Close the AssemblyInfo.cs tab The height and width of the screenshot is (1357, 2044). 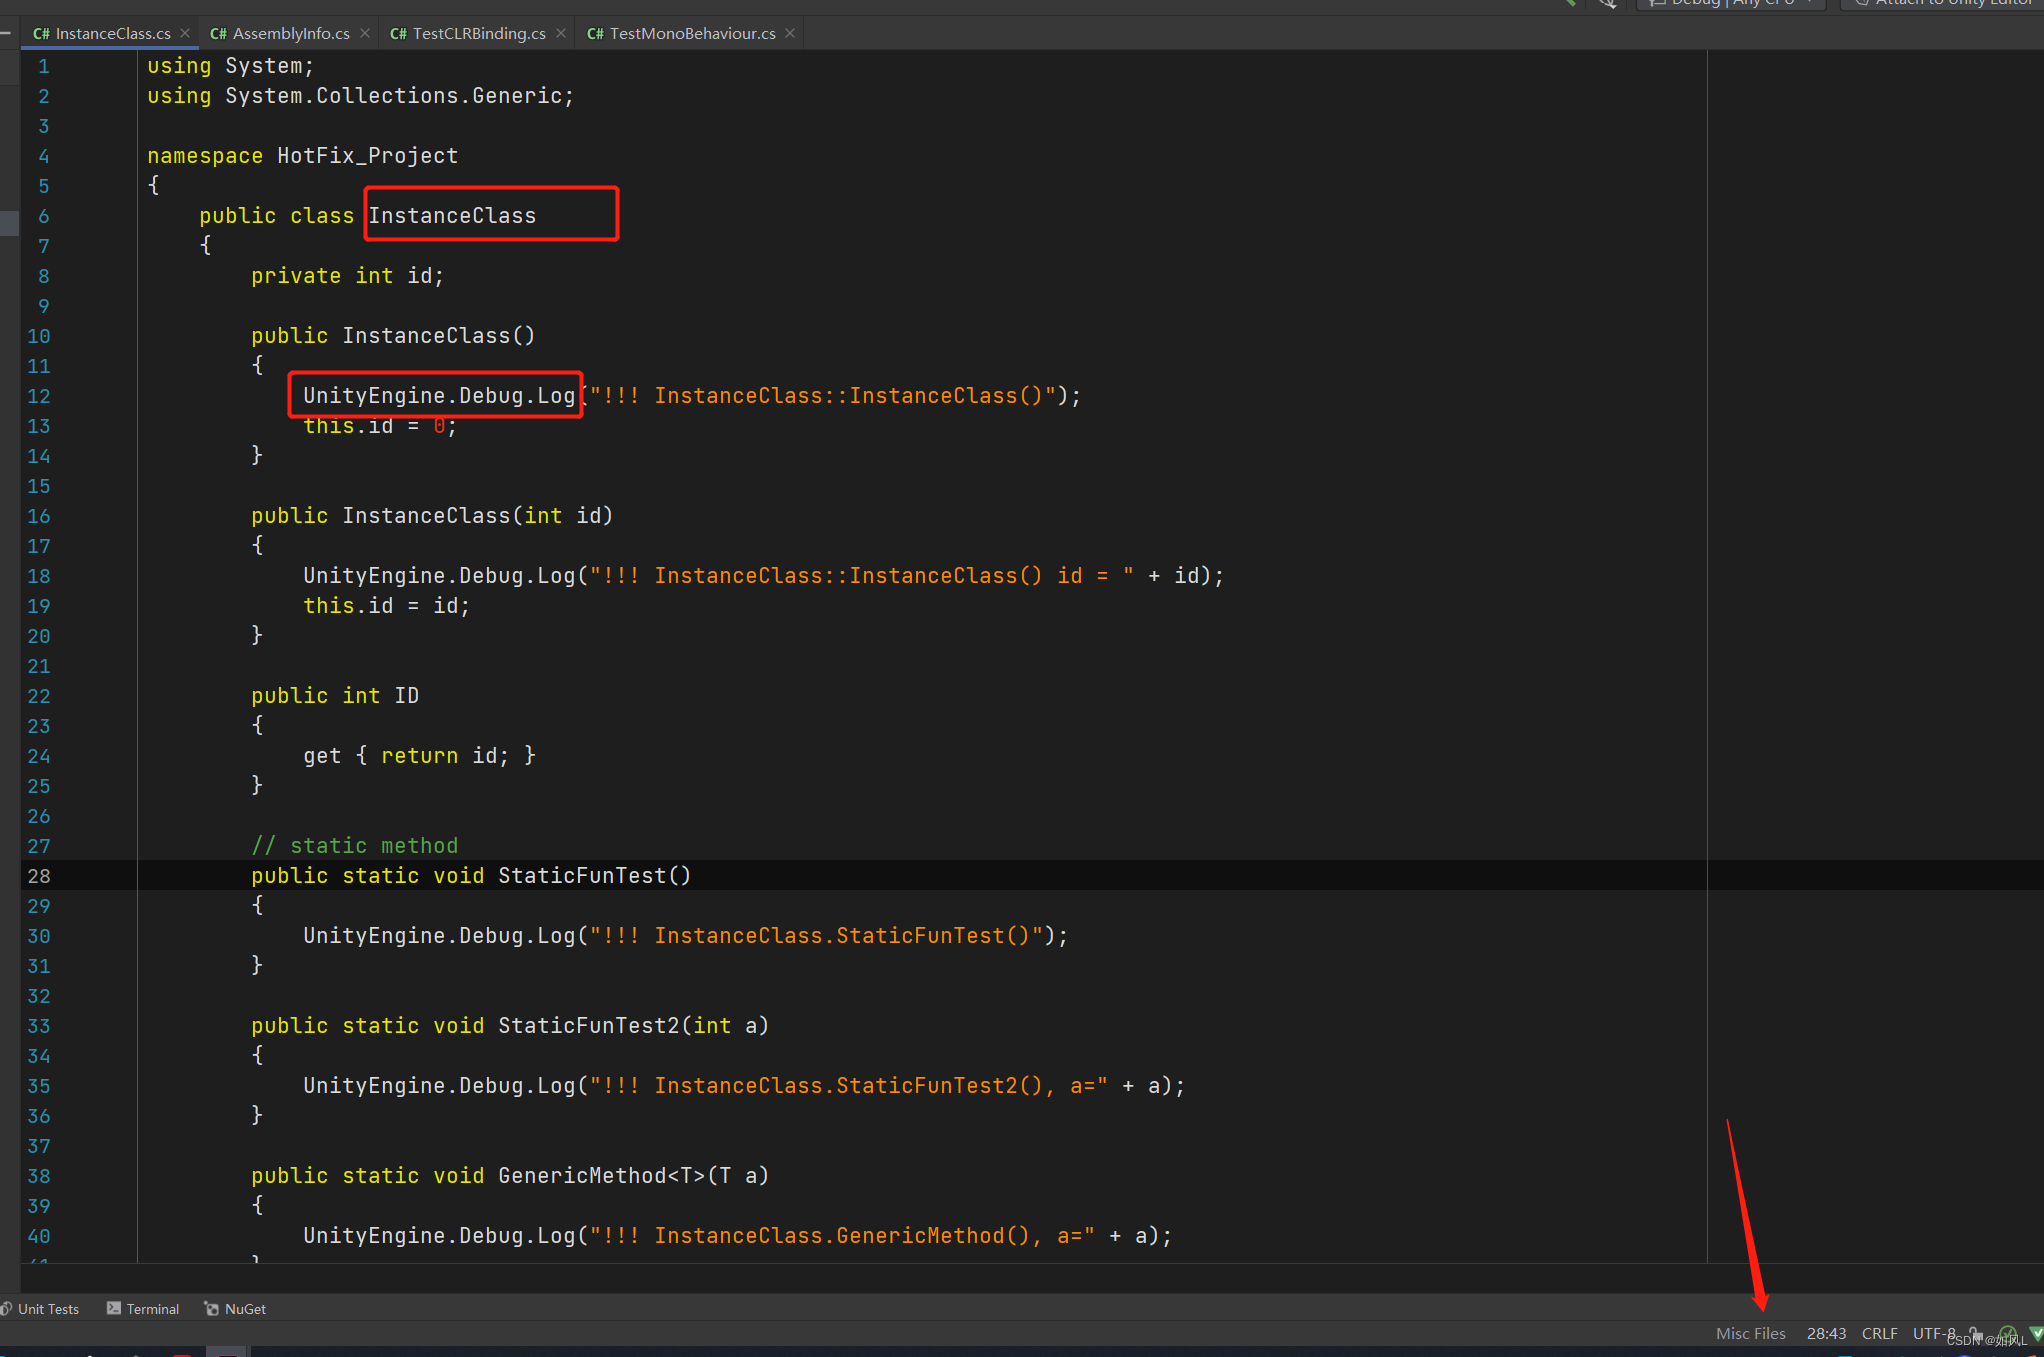[365, 33]
